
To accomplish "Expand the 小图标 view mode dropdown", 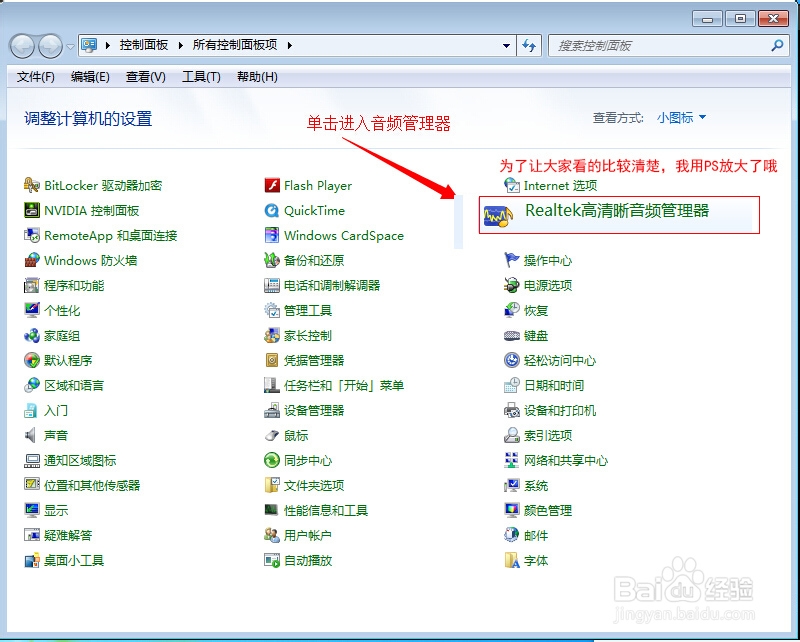I will [682, 117].
